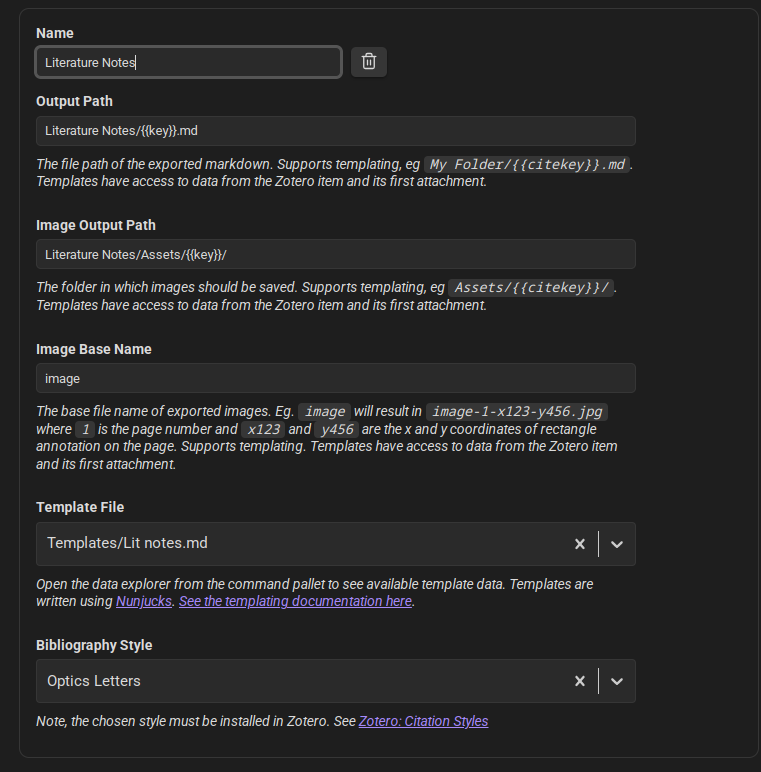Open the Nunjucks link

pos(144,601)
